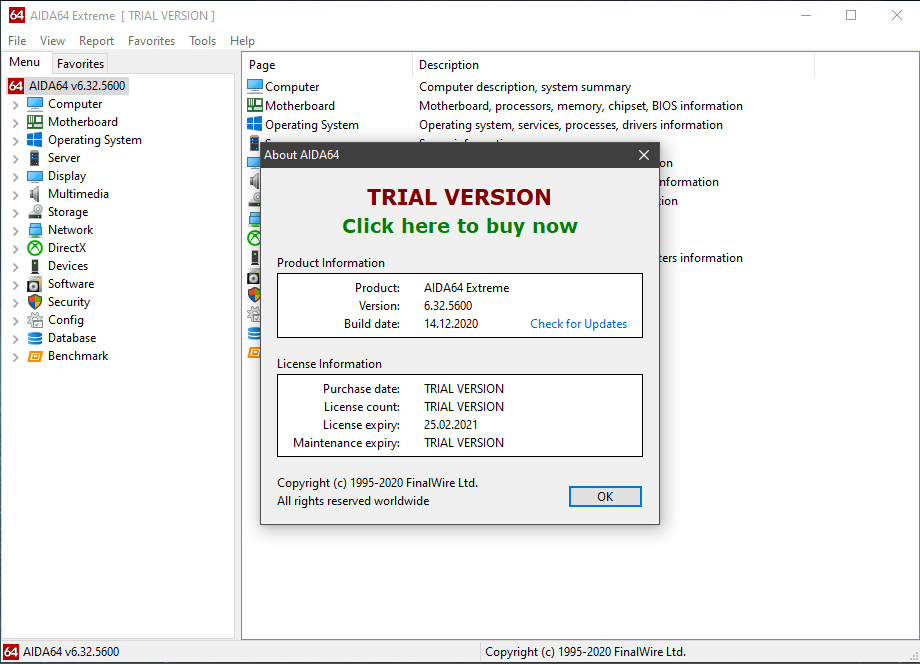
Task: Click the Operating system description text
Action: click(571, 125)
